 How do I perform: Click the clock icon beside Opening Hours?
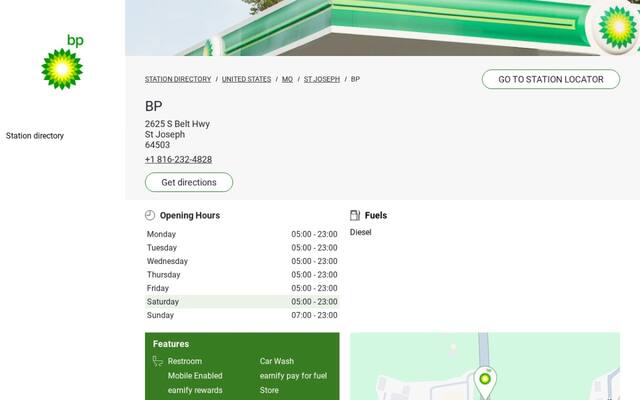pos(150,215)
